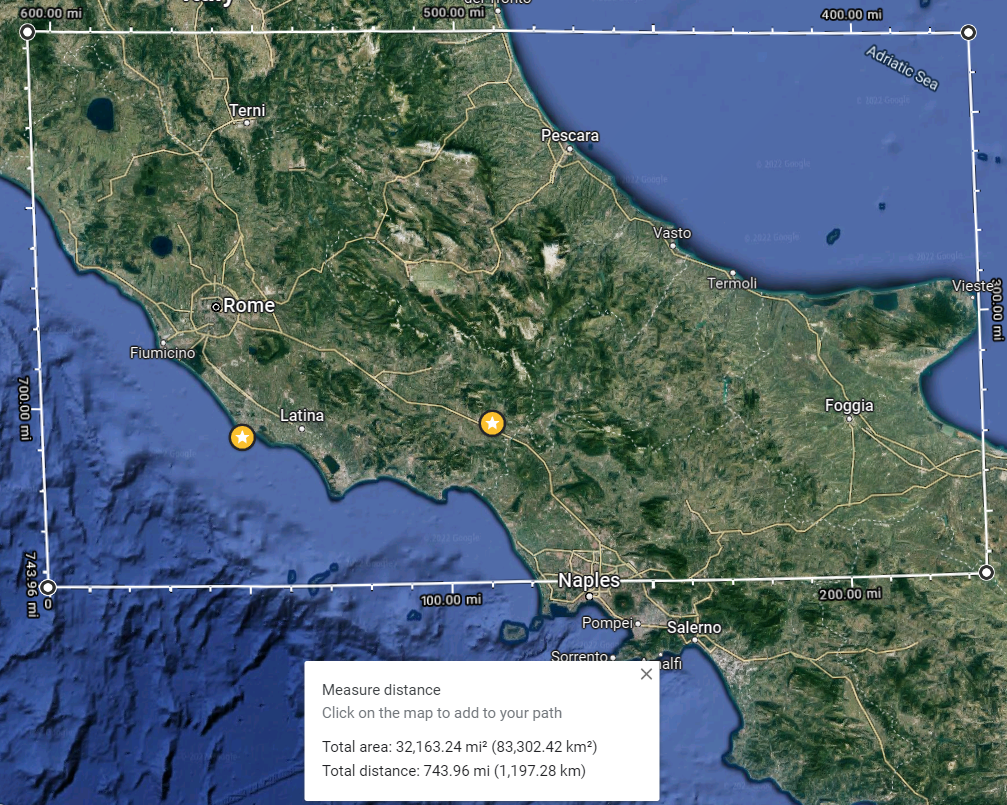
Task: Click the Pescara map label
Action: click(570, 136)
